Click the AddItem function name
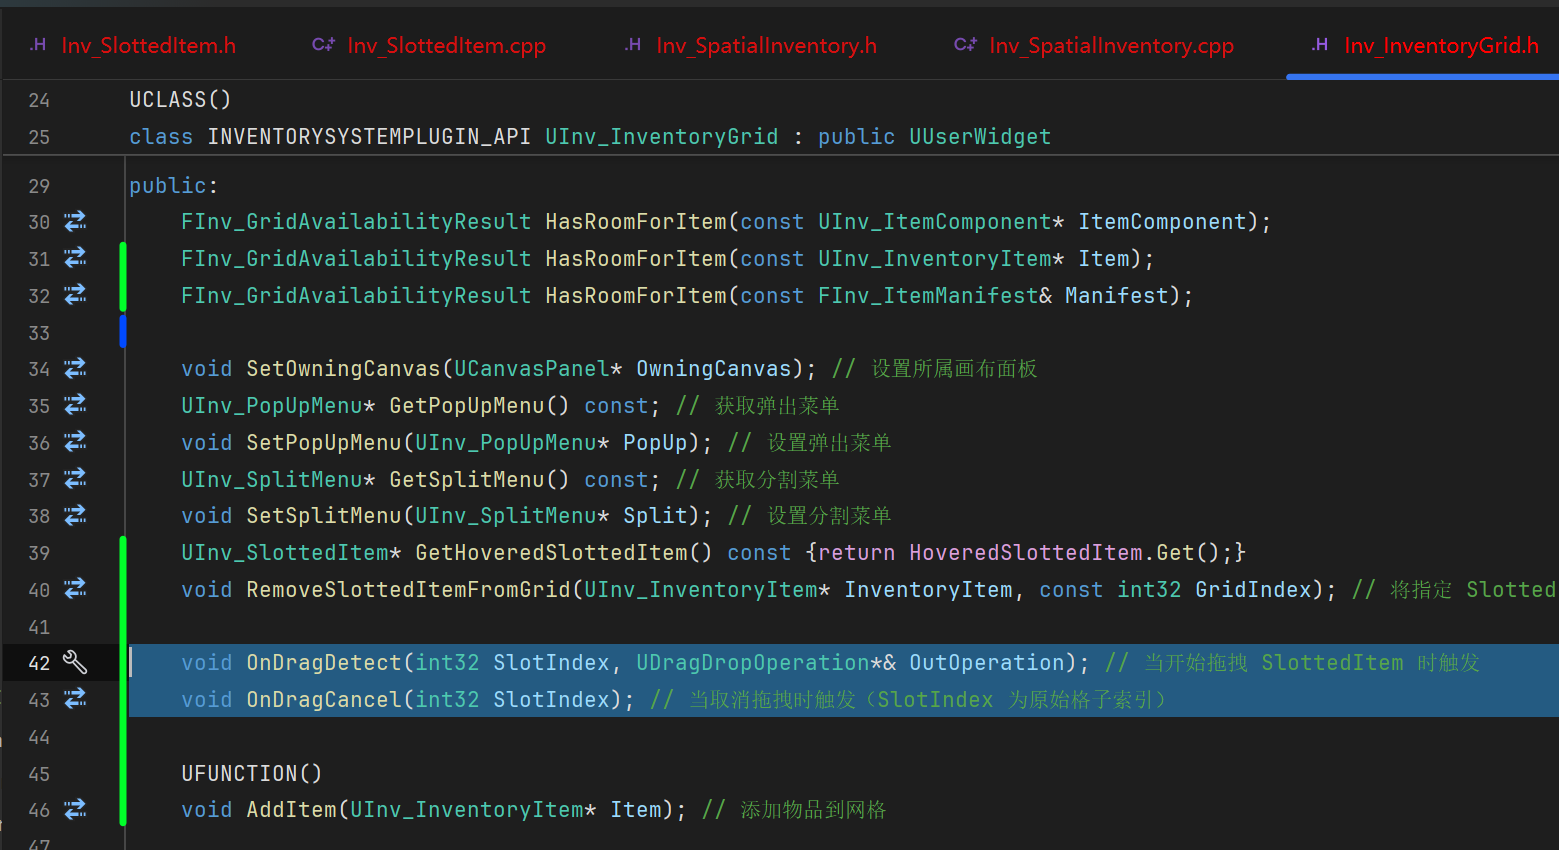The image size is (1559, 850). click(291, 809)
